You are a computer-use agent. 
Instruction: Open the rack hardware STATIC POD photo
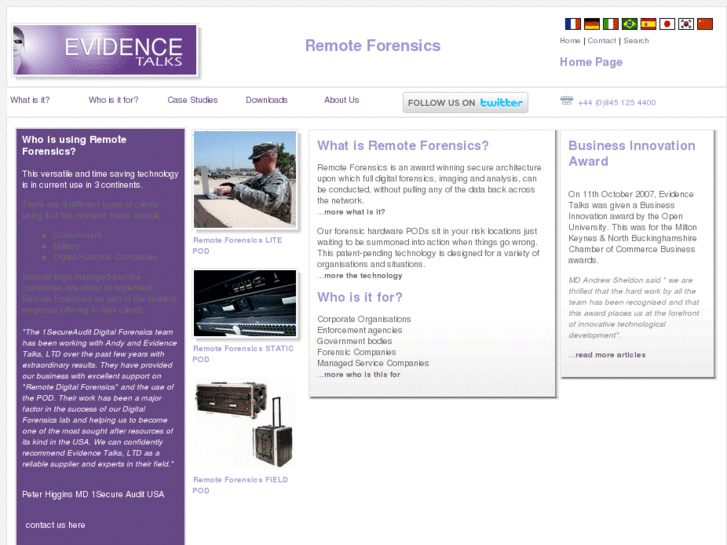pos(245,303)
